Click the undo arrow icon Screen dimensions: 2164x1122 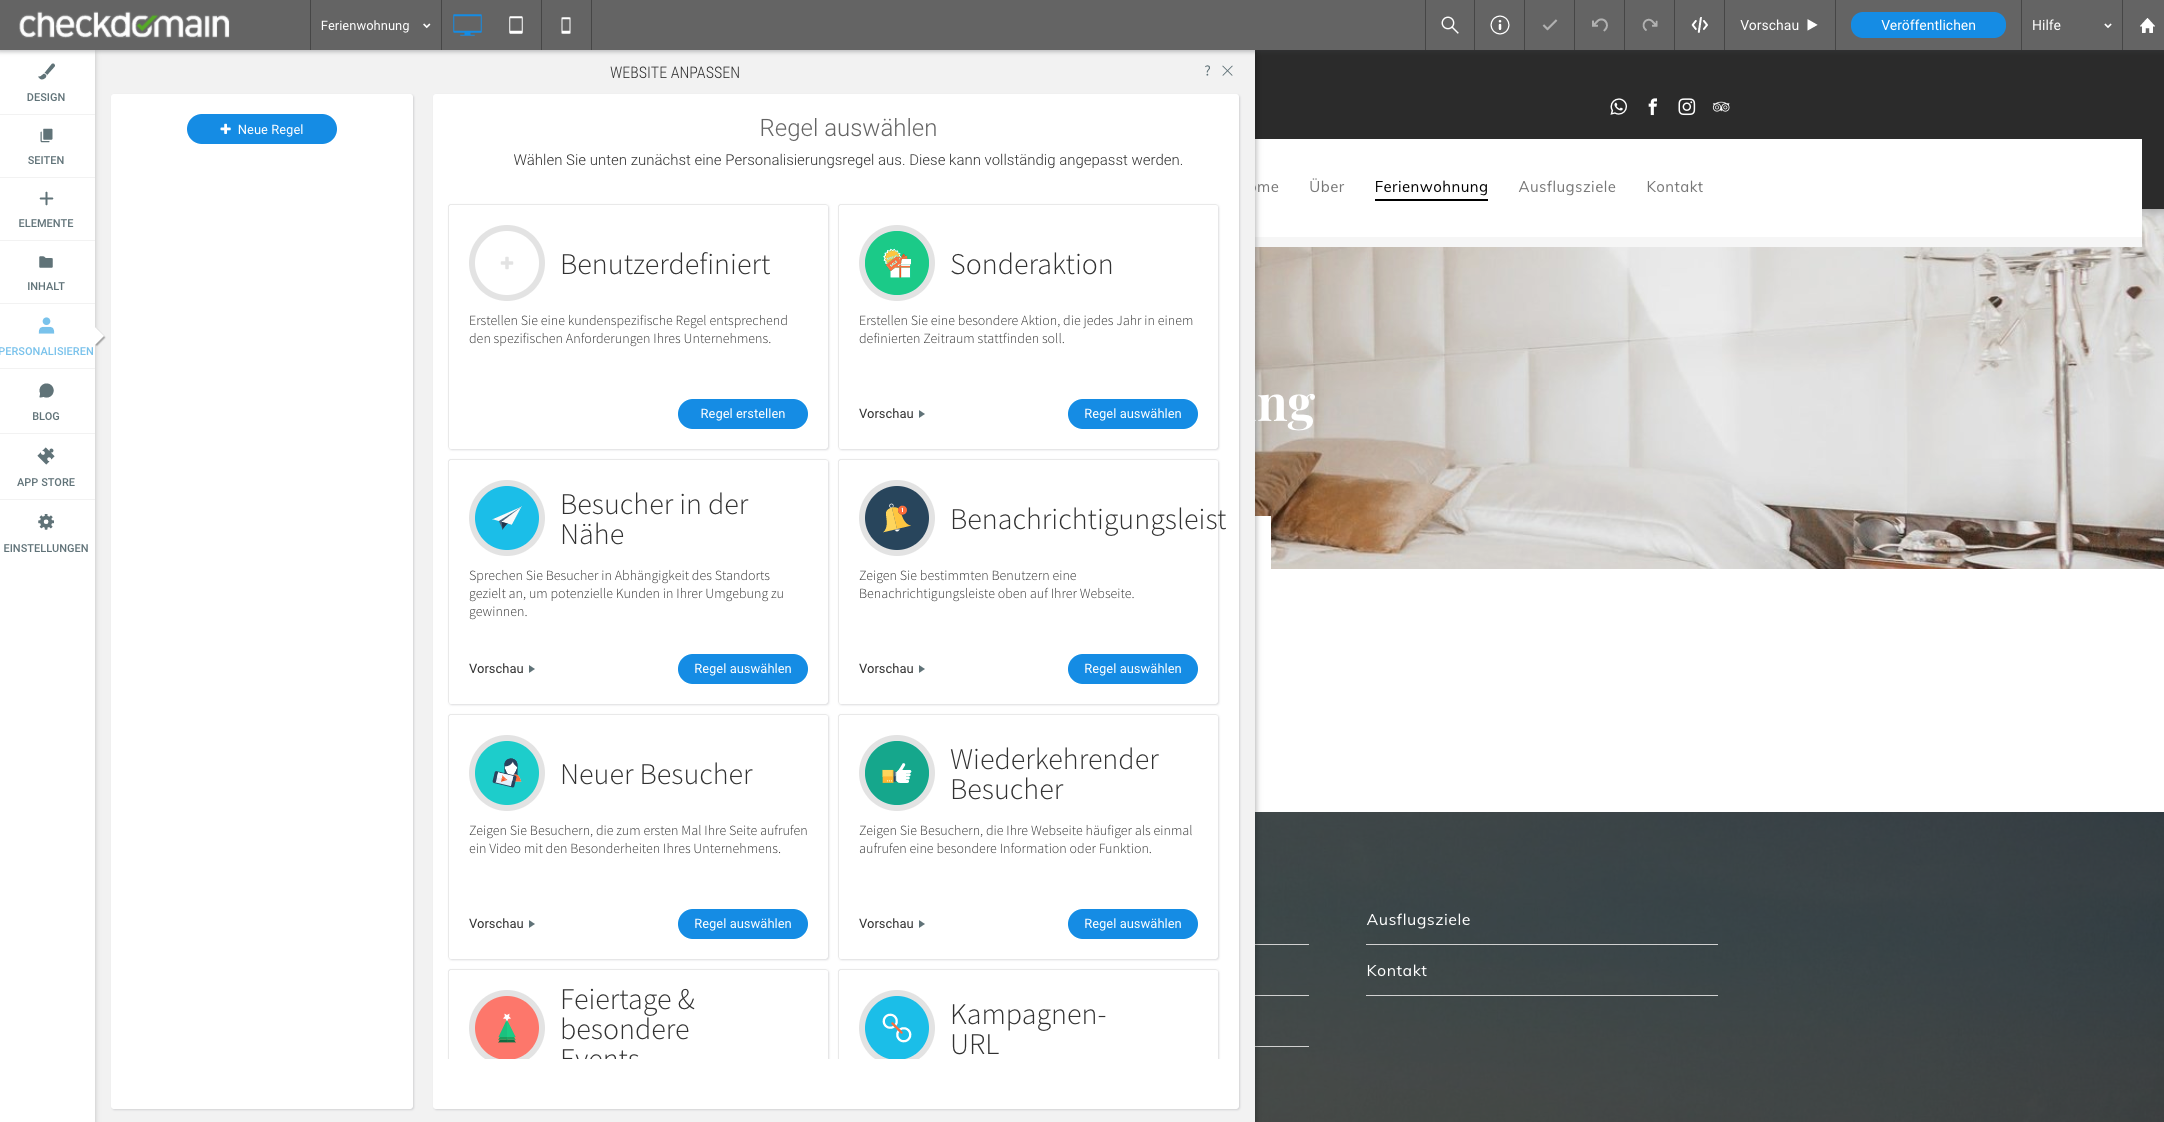coord(1599,25)
